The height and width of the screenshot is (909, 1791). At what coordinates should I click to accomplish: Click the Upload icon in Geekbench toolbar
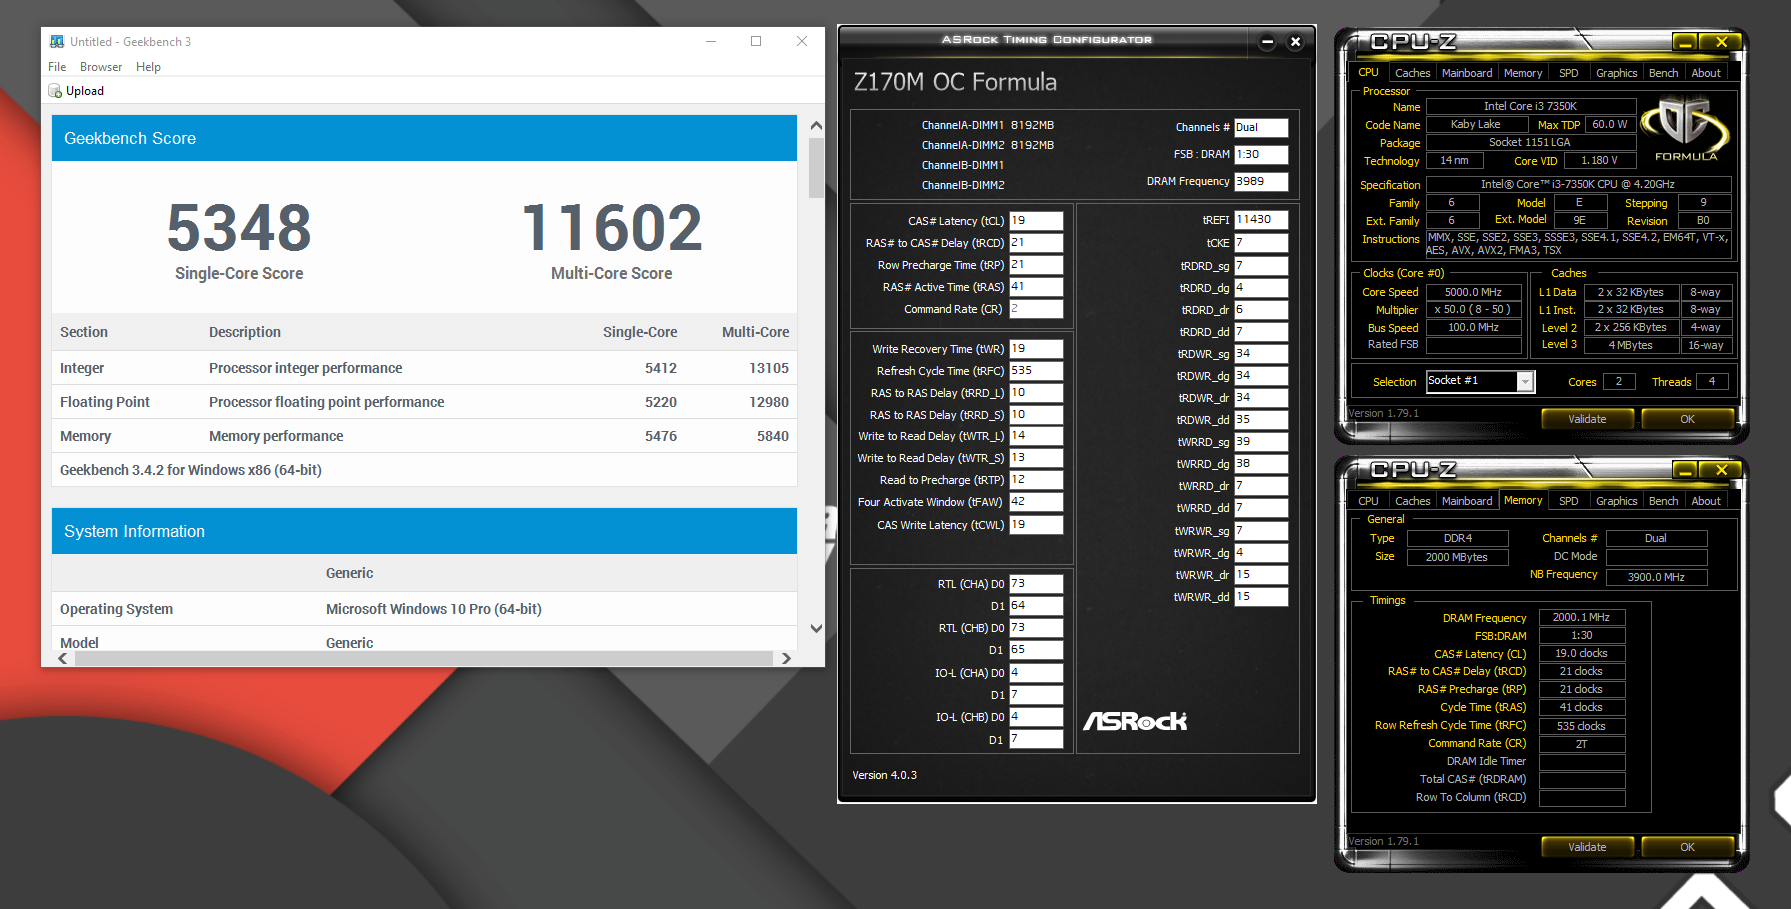[x=55, y=91]
